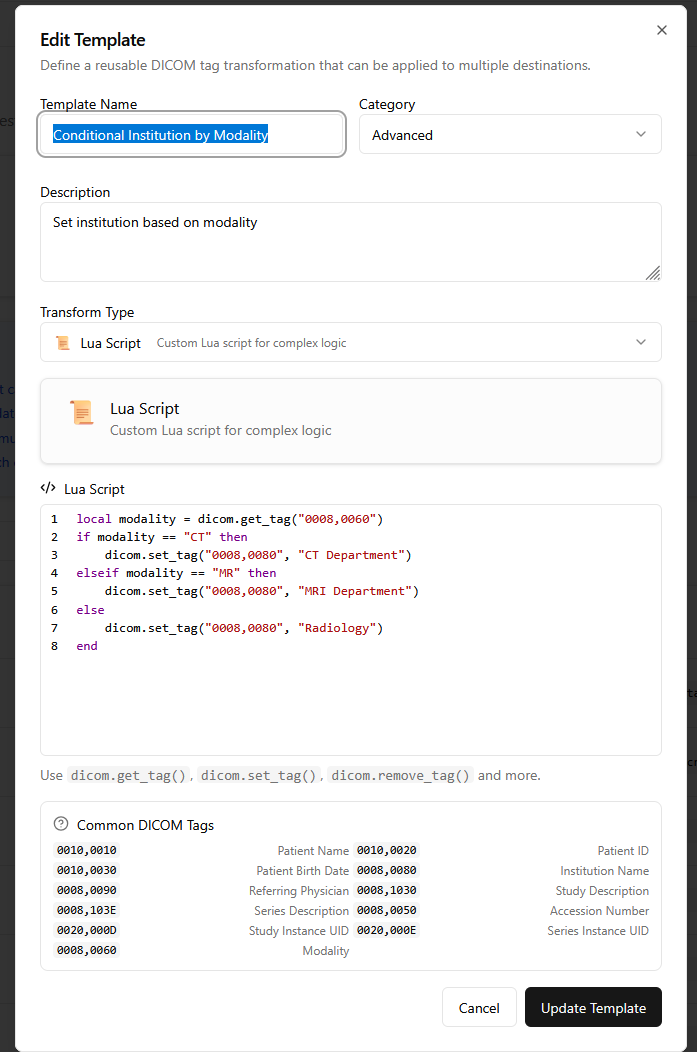The image size is (697, 1052).
Task: Click the 0020,000D Study Instance UID tag
Action: 85,931
